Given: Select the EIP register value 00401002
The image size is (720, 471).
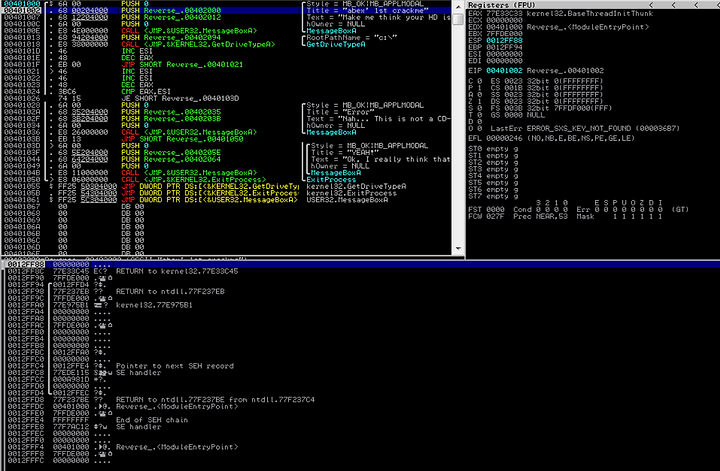Looking at the screenshot, I should [x=504, y=71].
